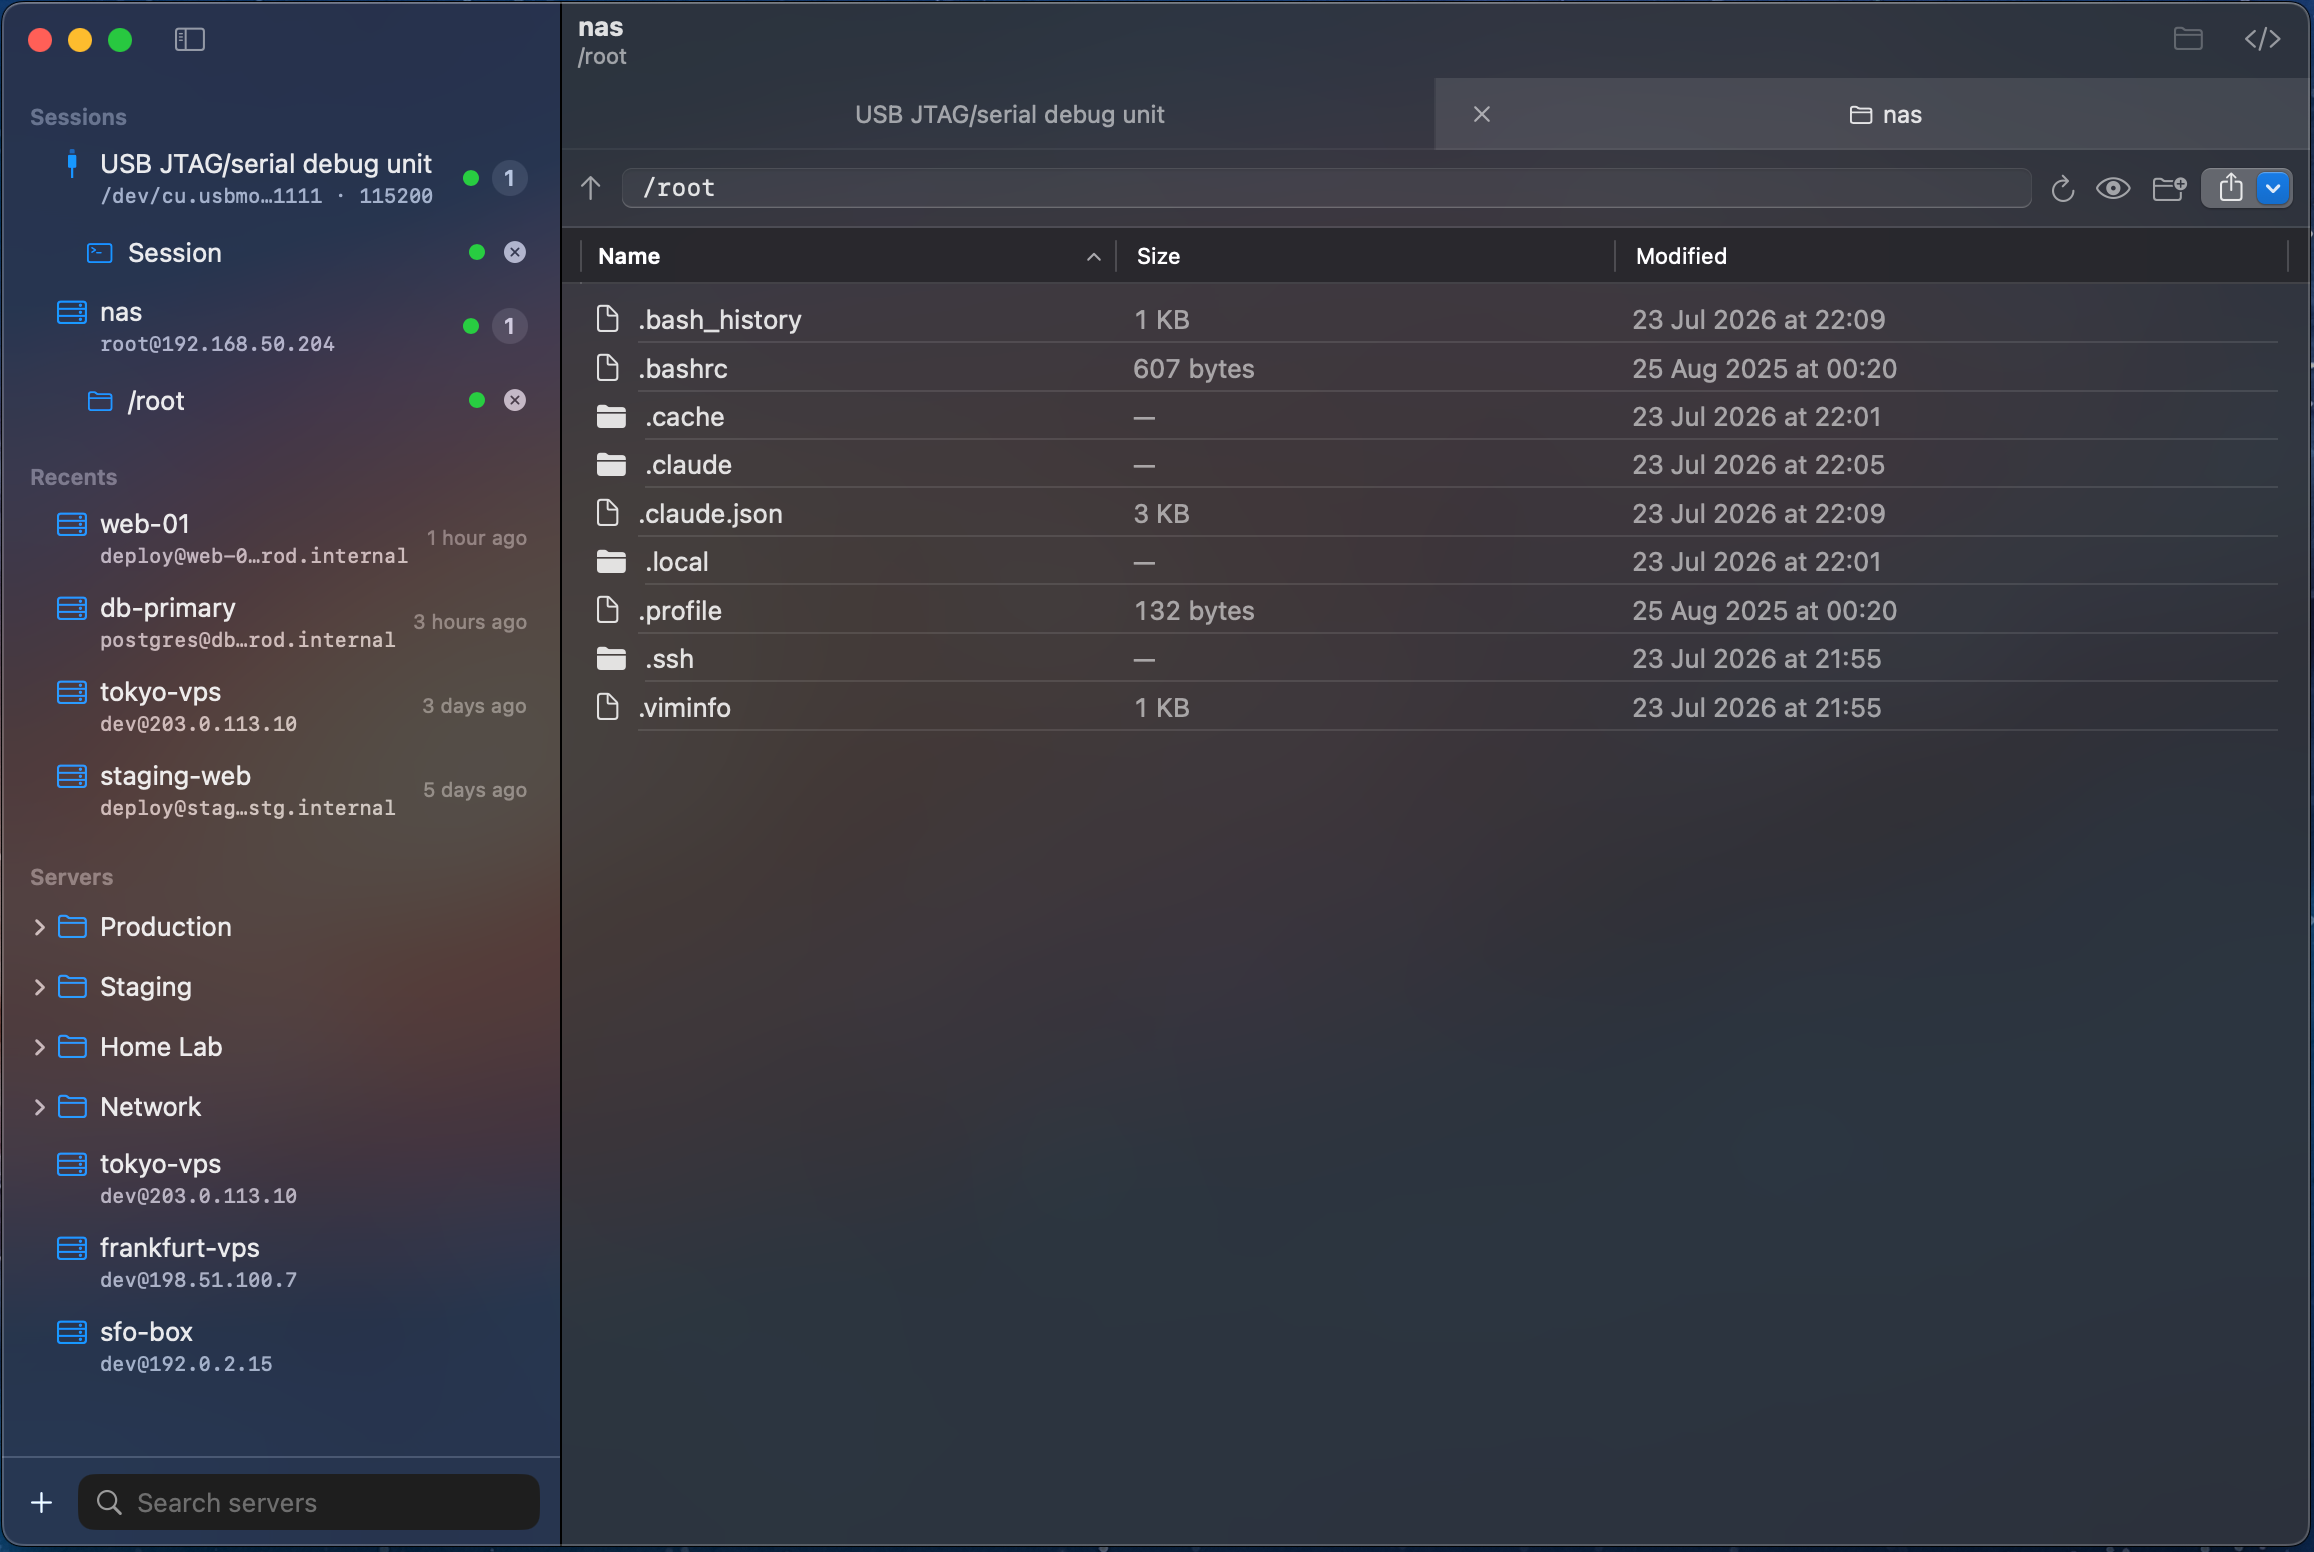Toggle hidden files eye icon
Viewport: 2314px width, 1552px height.
coord(2113,188)
